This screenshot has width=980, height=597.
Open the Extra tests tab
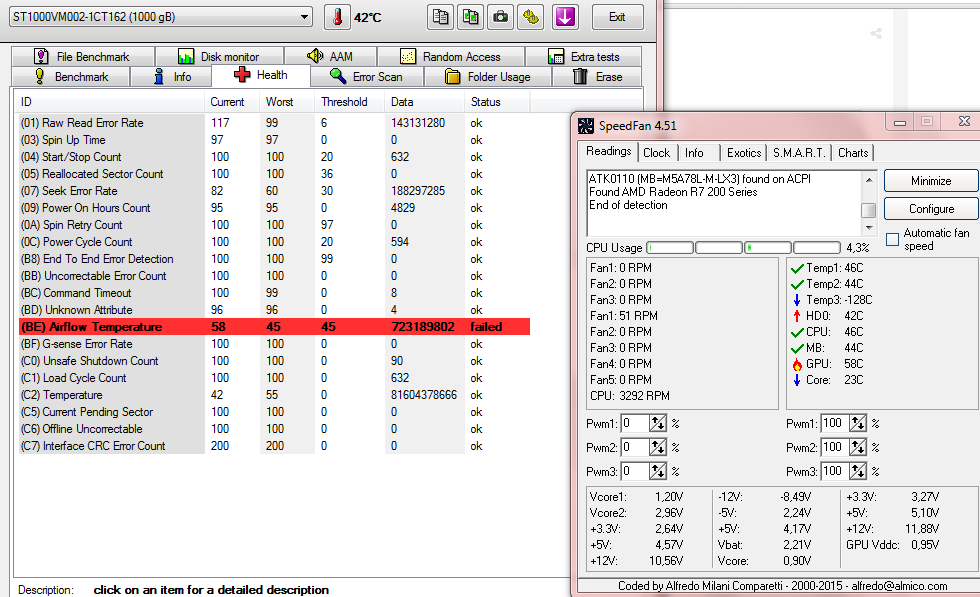tap(583, 56)
